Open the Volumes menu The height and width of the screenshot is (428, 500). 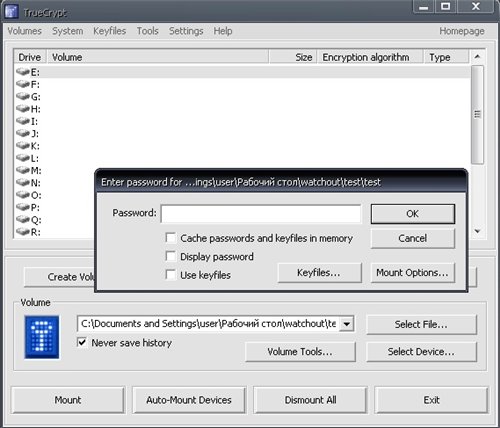(x=24, y=31)
